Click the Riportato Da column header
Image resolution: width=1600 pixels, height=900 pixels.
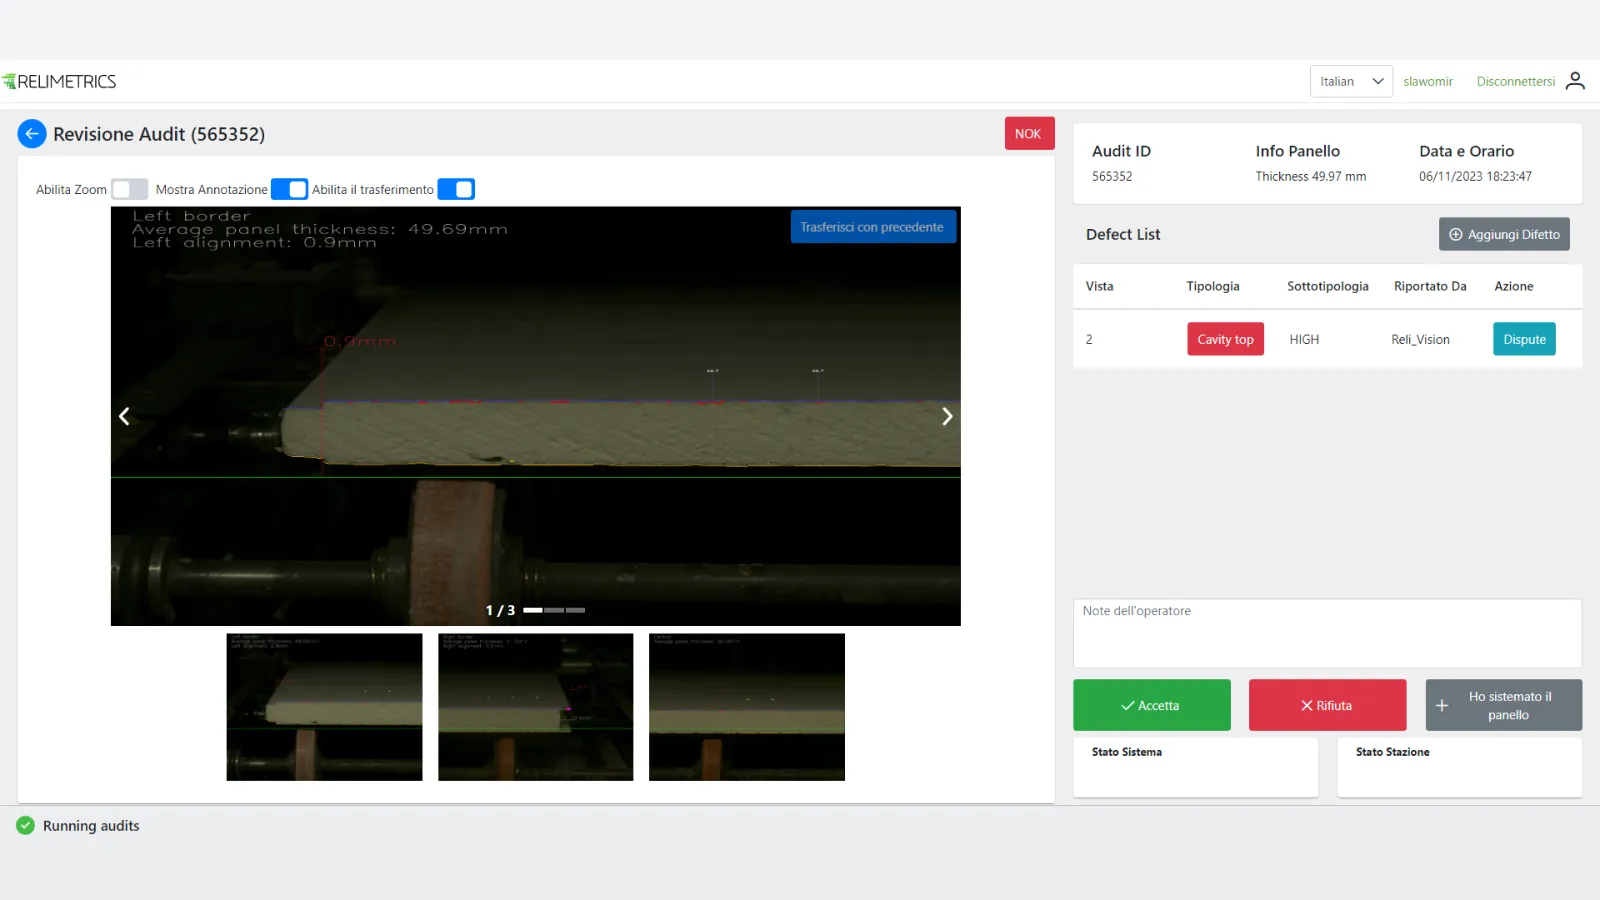click(1430, 286)
